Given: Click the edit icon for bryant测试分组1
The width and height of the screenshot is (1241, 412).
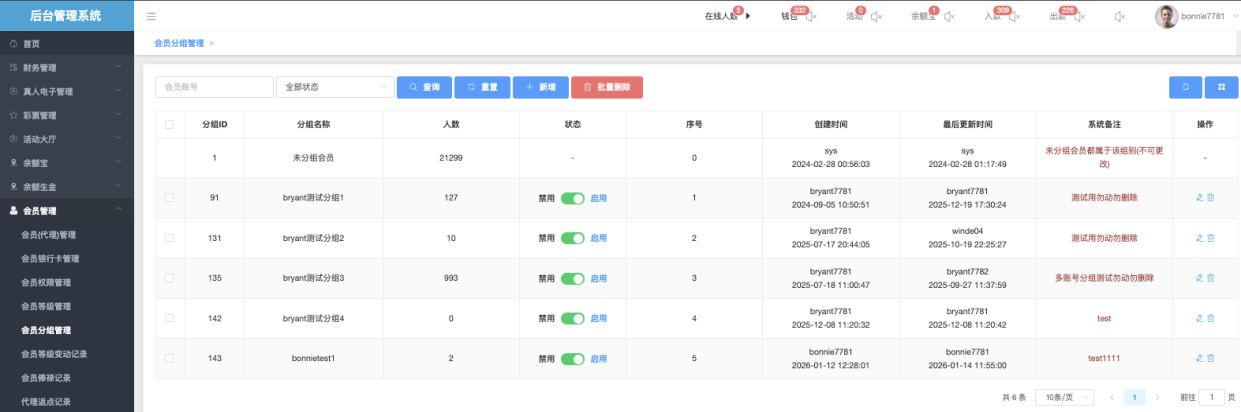Looking at the screenshot, I should click(1199, 198).
